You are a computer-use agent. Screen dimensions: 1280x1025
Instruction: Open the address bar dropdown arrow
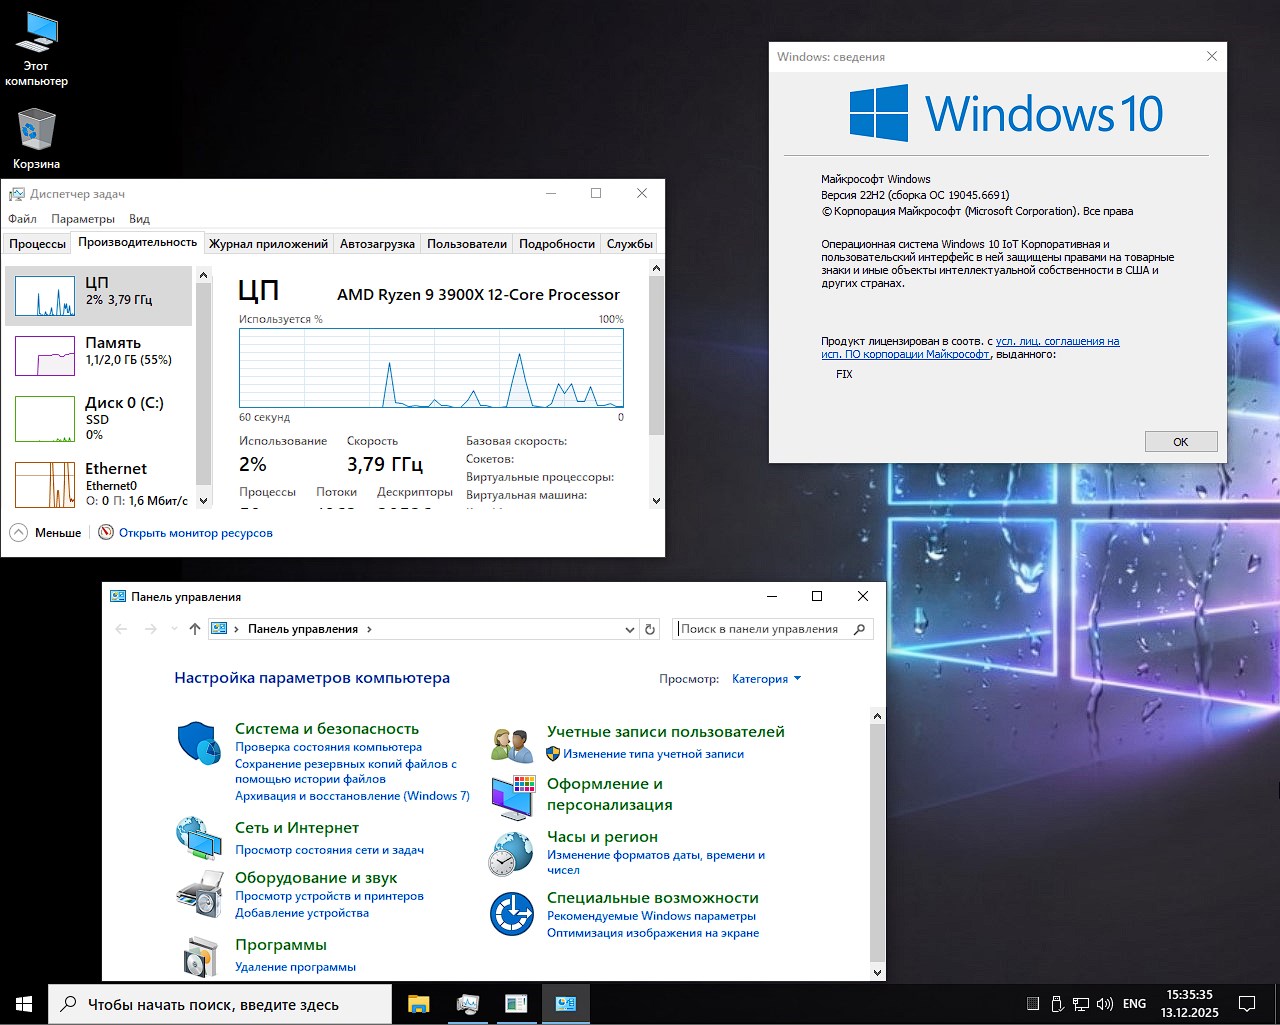tap(629, 628)
